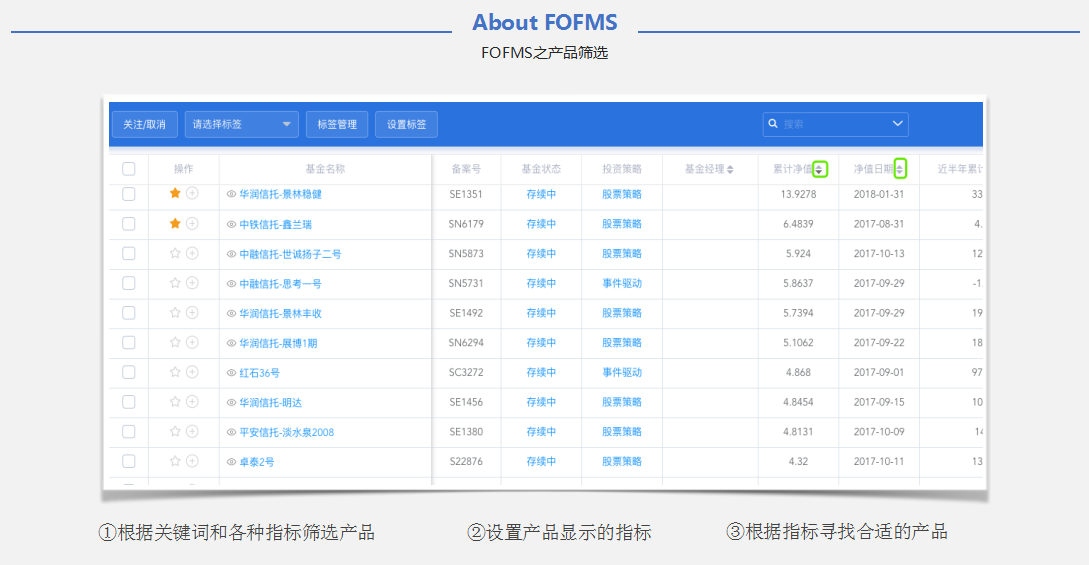This screenshot has width=1089, height=565.
Task: Click plus icon for 红石36号
Action: click(x=192, y=372)
